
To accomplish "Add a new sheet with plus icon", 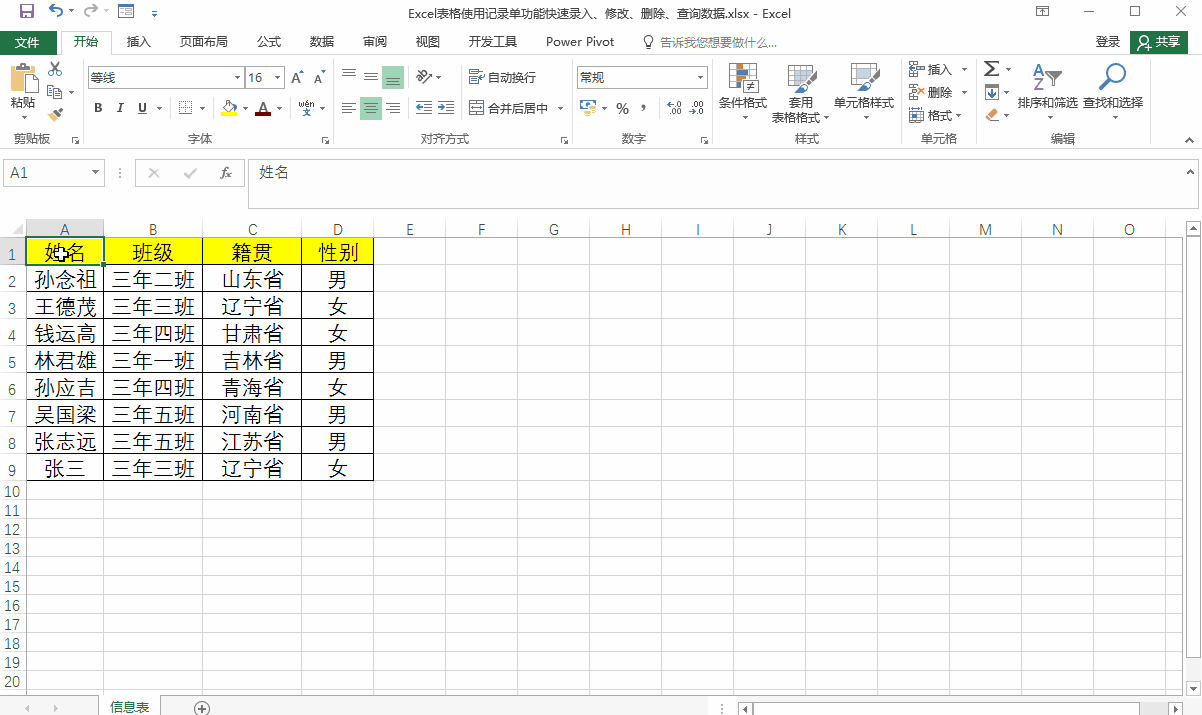I will pyautogui.click(x=202, y=708).
